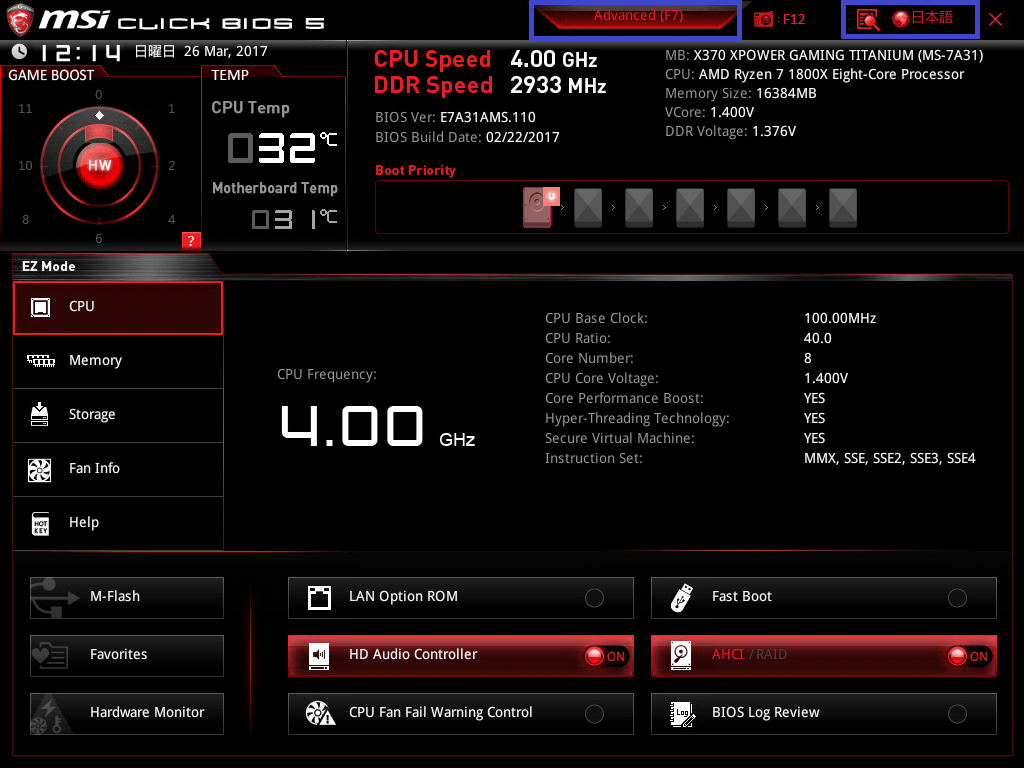
Task: Click the EZ Mode header label
Action: pos(49,266)
